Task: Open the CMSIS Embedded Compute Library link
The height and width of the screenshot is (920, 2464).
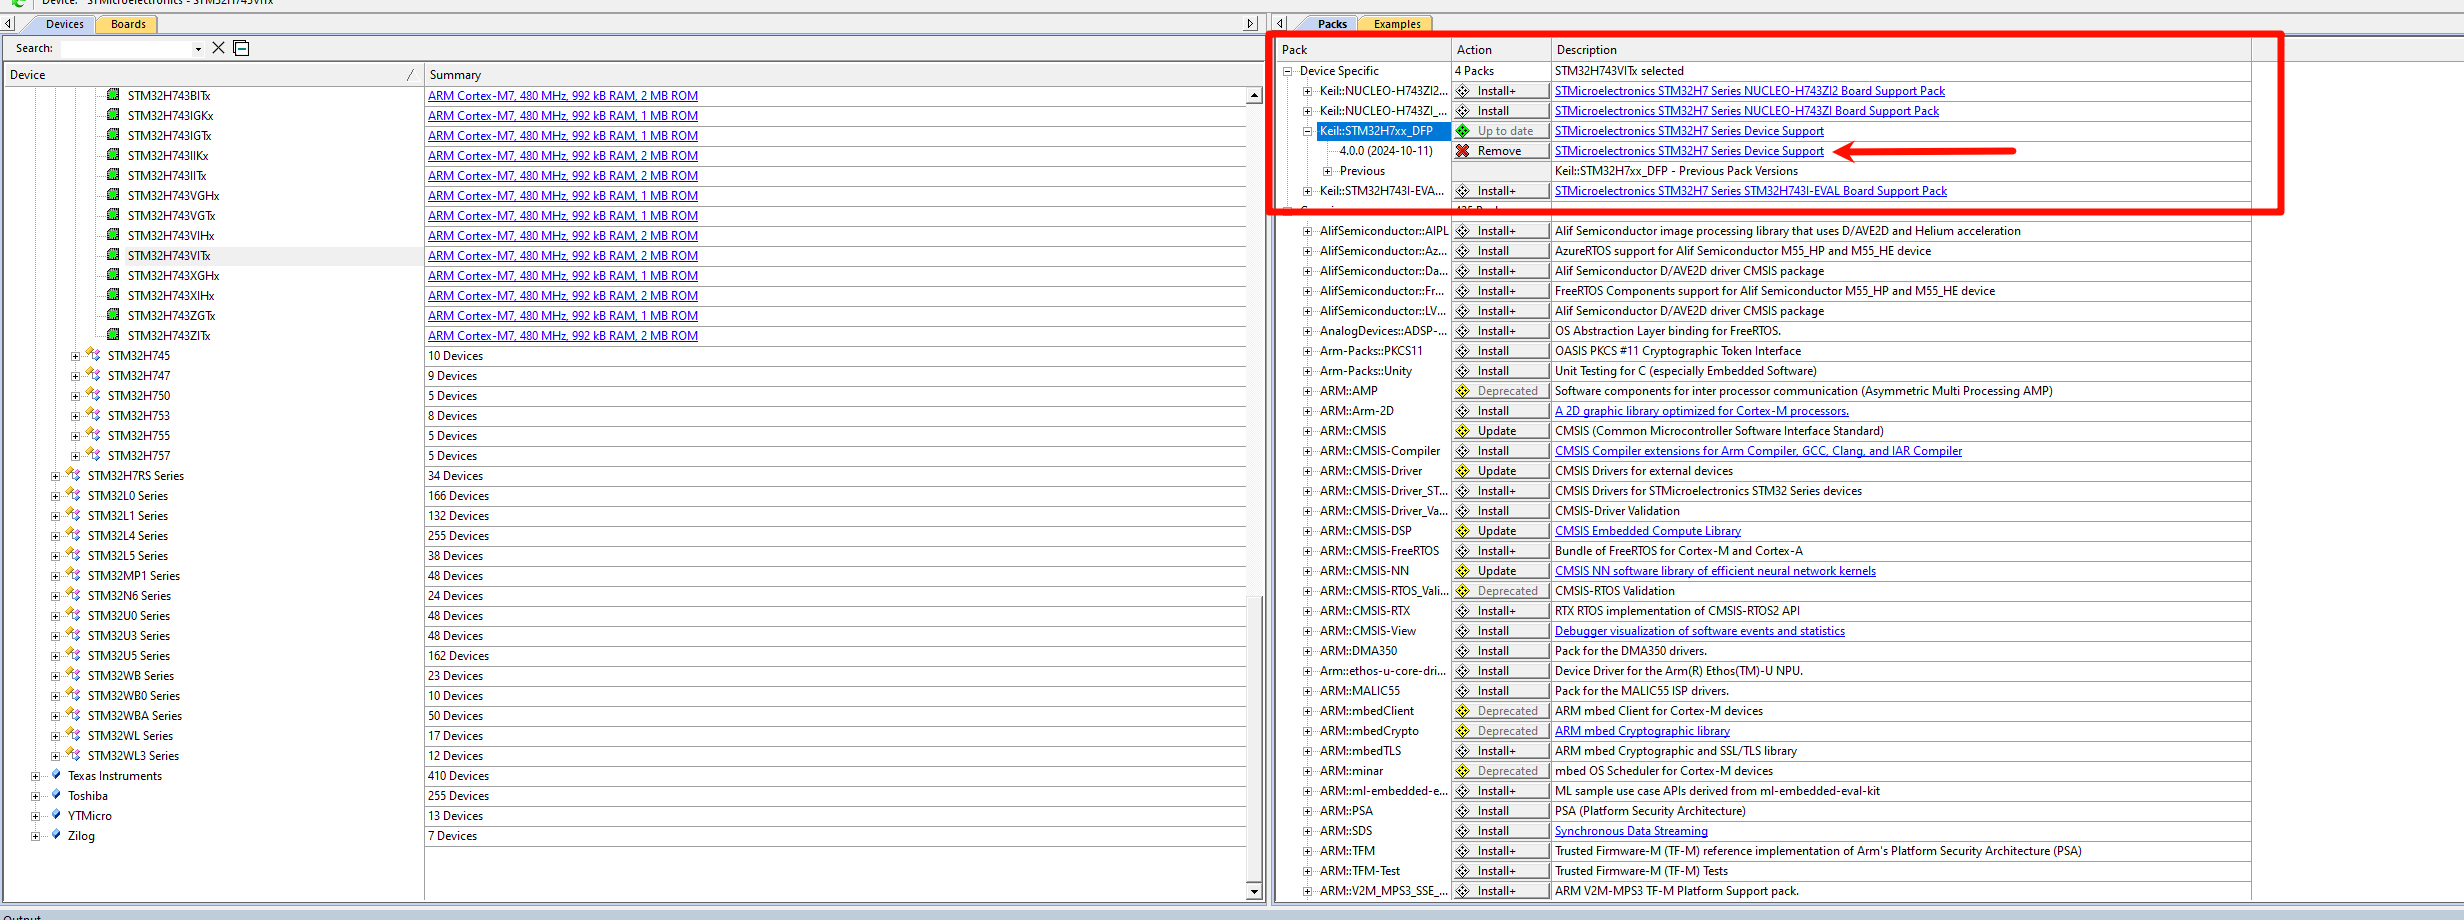Action: (1647, 530)
